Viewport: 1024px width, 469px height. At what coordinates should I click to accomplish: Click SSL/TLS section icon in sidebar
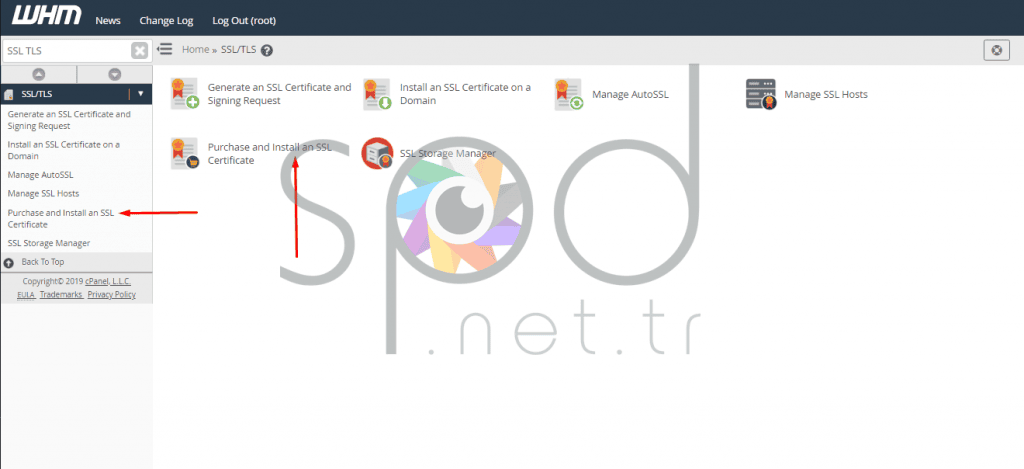[8, 95]
